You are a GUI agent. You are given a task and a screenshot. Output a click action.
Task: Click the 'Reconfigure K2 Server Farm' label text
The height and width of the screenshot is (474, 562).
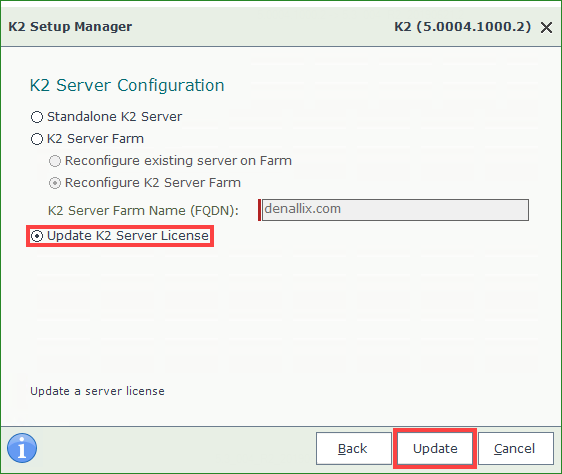click(x=153, y=183)
